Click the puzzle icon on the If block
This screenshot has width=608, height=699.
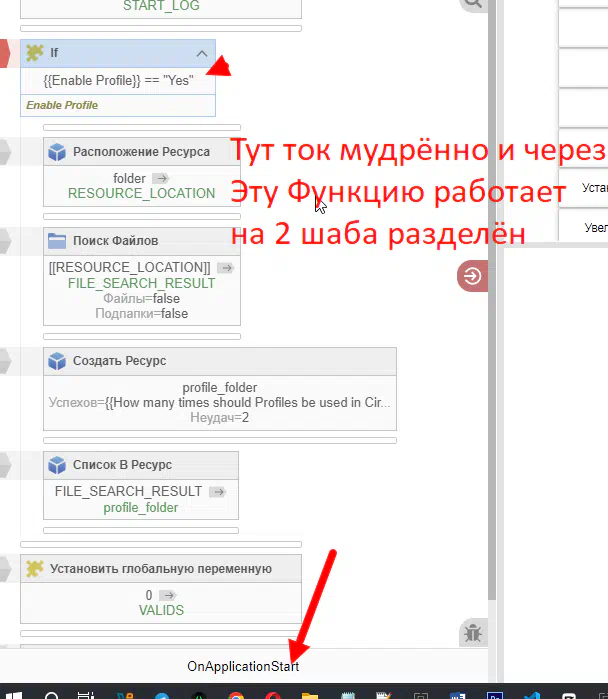(x=35, y=53)
